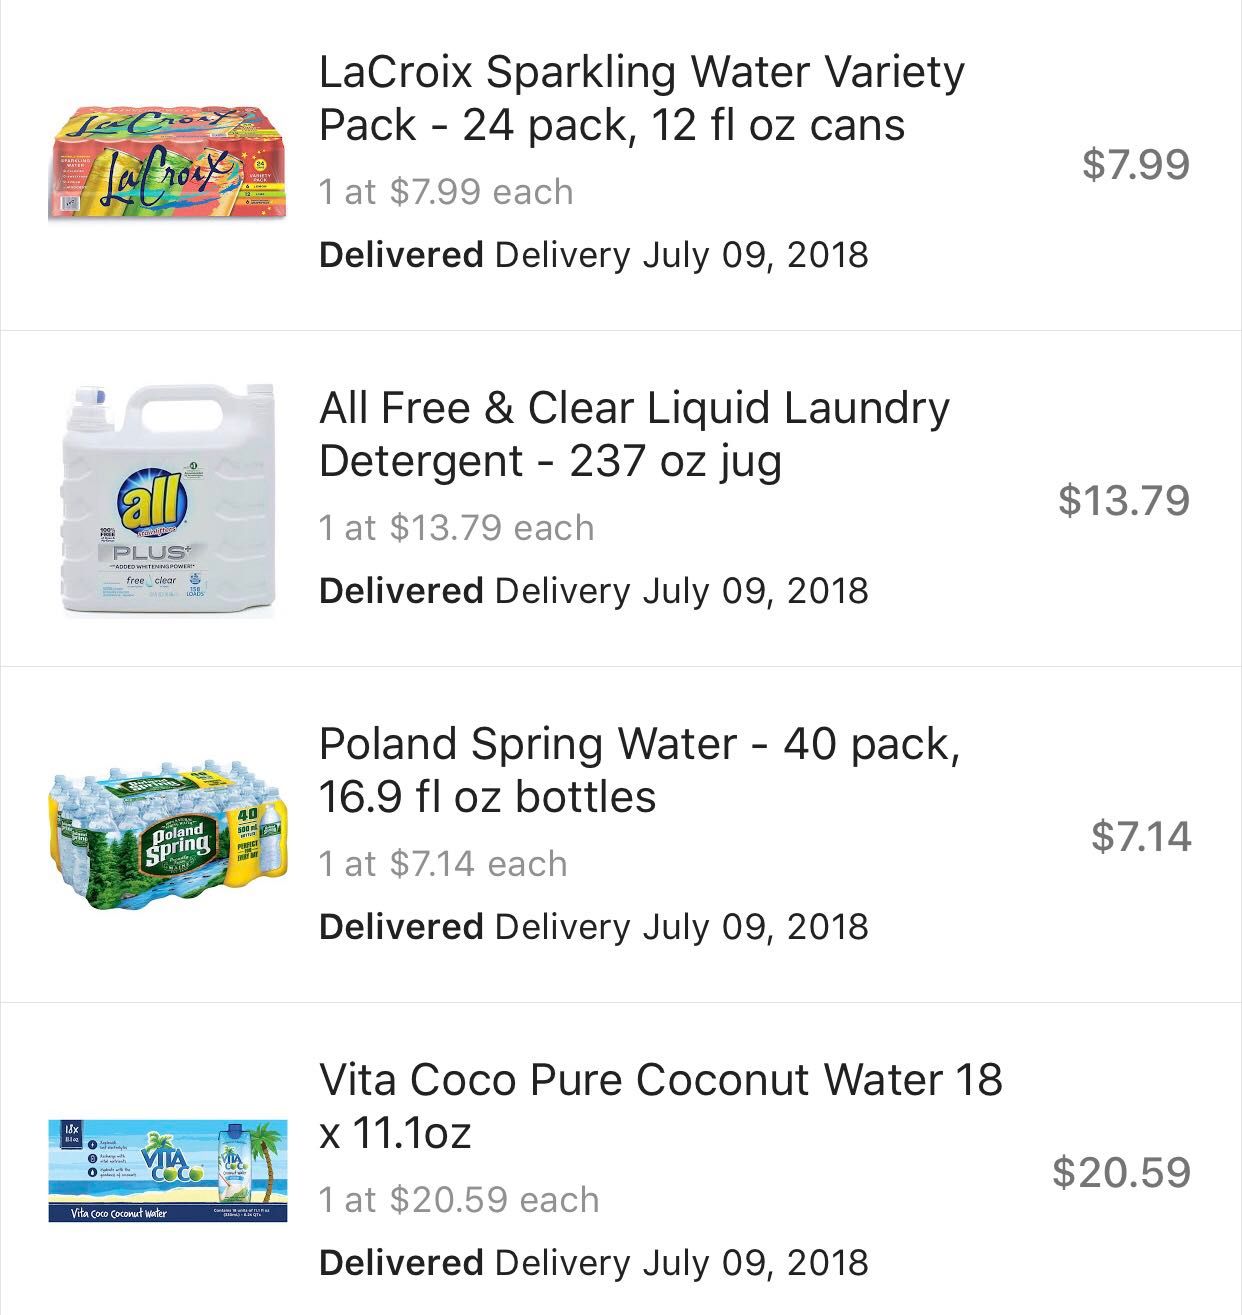
Task: Open LaCroix Sparkling Water Variety Pack title
Action: (641, 98)
